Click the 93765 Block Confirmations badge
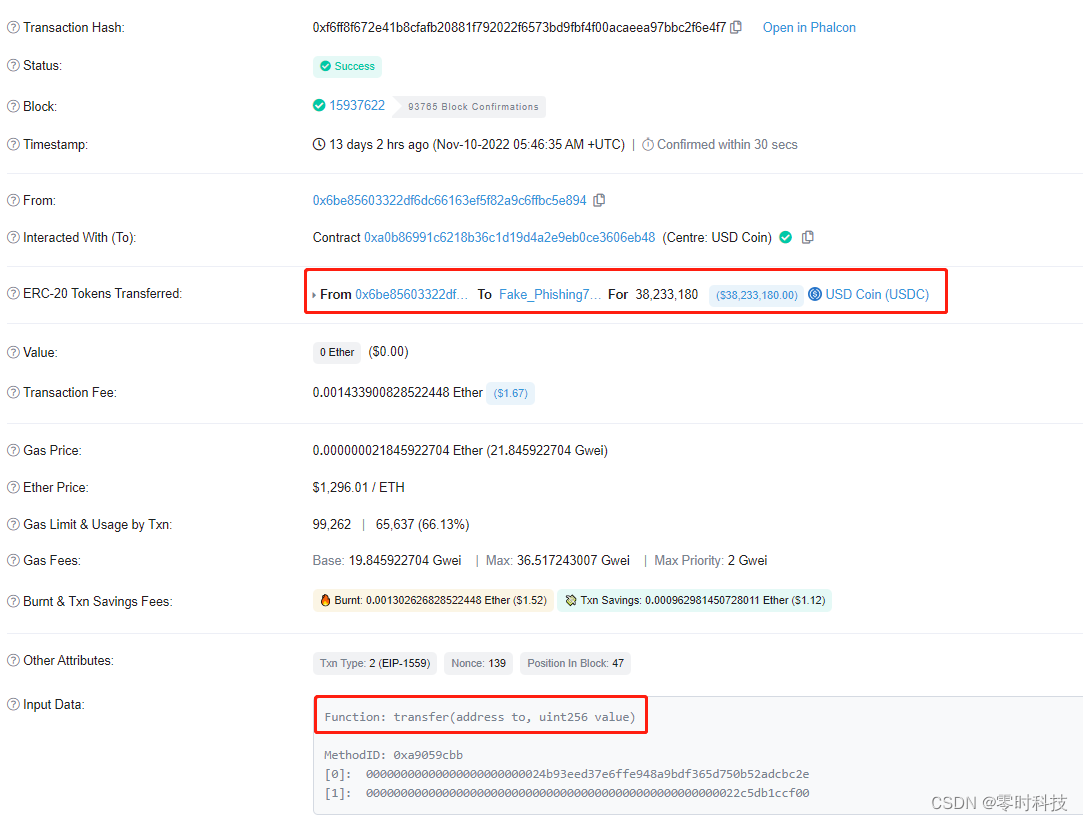 click(x=472, y=107)
